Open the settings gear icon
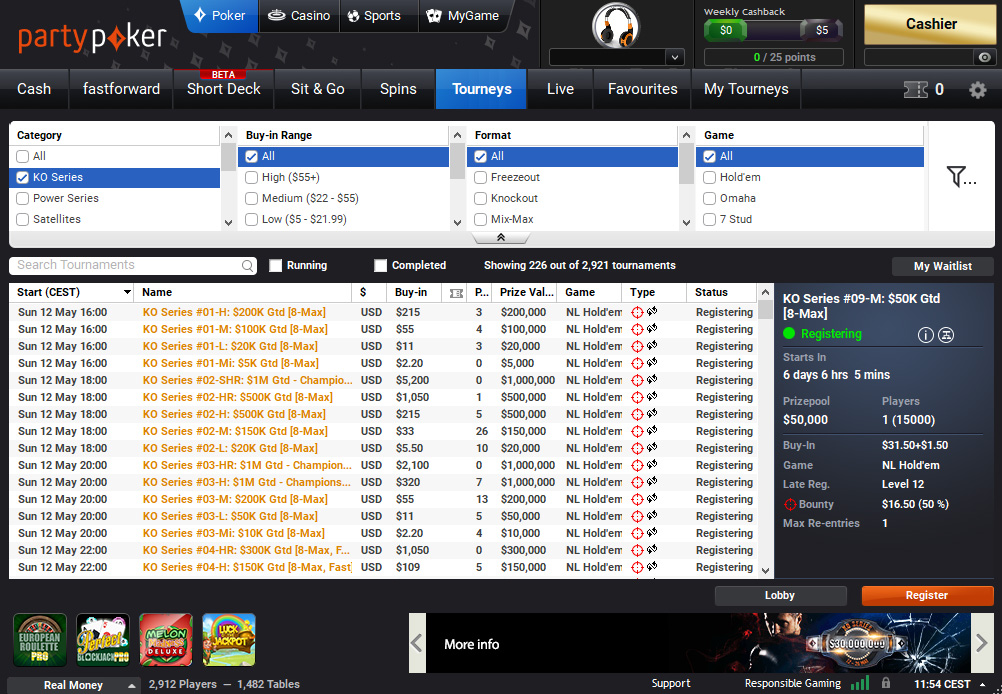 click(977, 90)
